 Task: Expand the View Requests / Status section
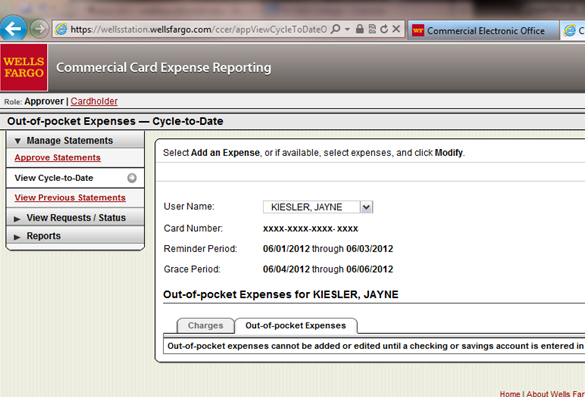pyautogui.click(x=75, y=218)
